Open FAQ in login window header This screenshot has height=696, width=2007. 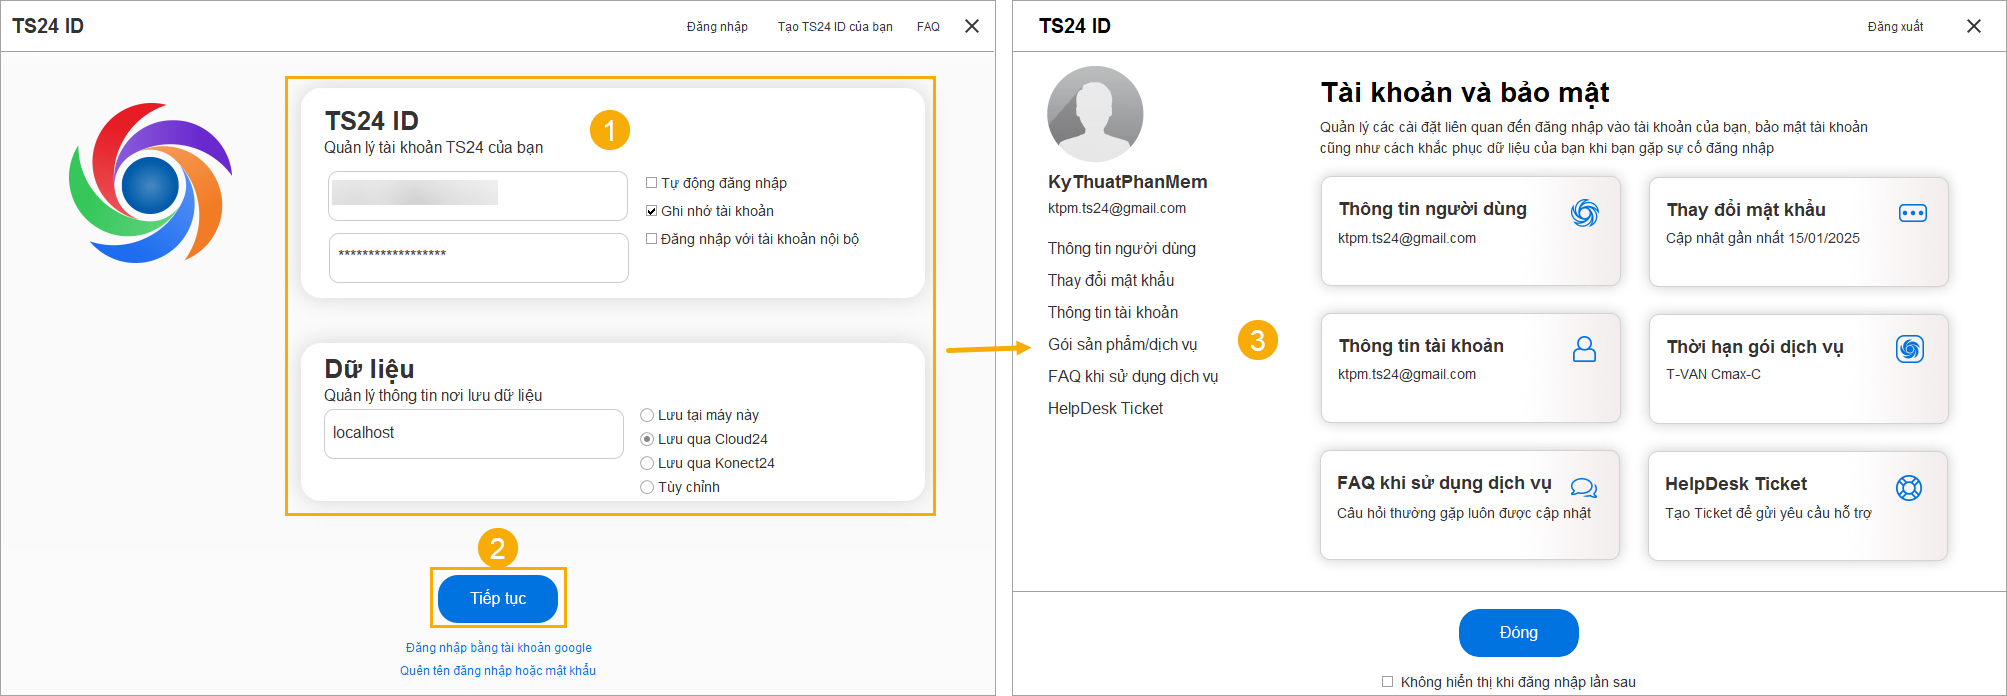(928, 27)
